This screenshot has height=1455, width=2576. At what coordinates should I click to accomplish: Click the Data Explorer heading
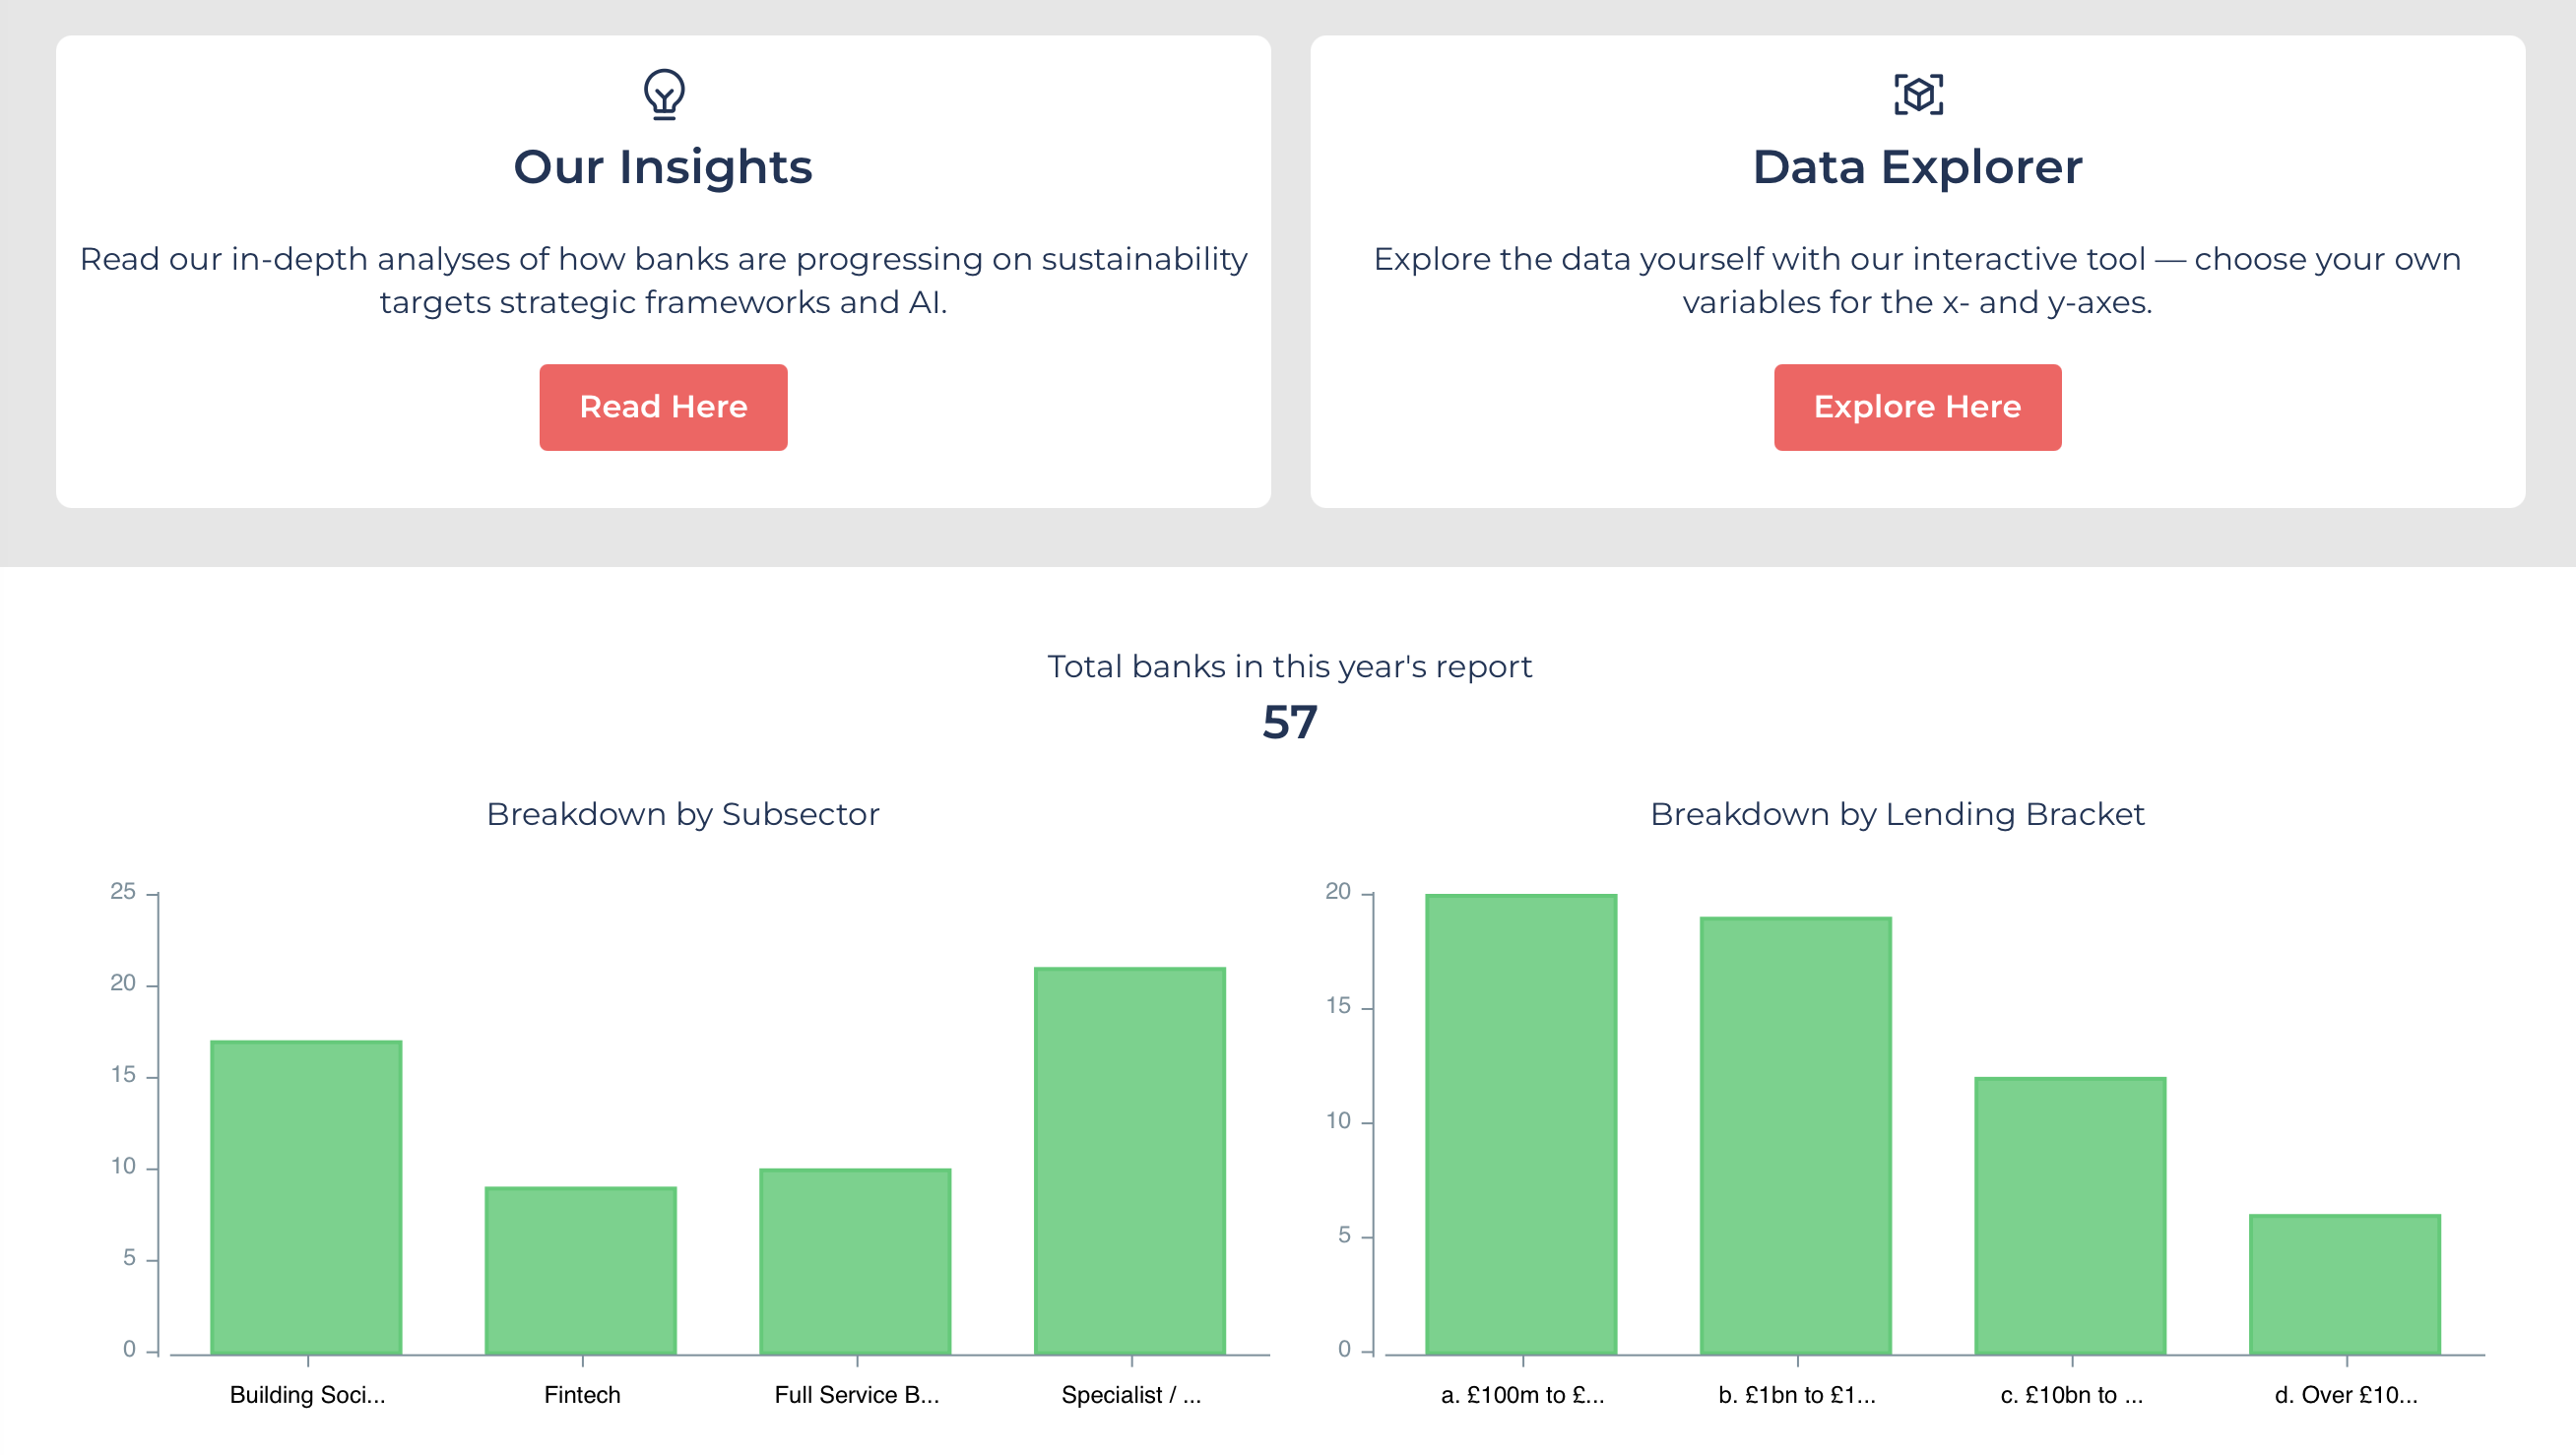pyautogui.click(x=1917, y=167)
